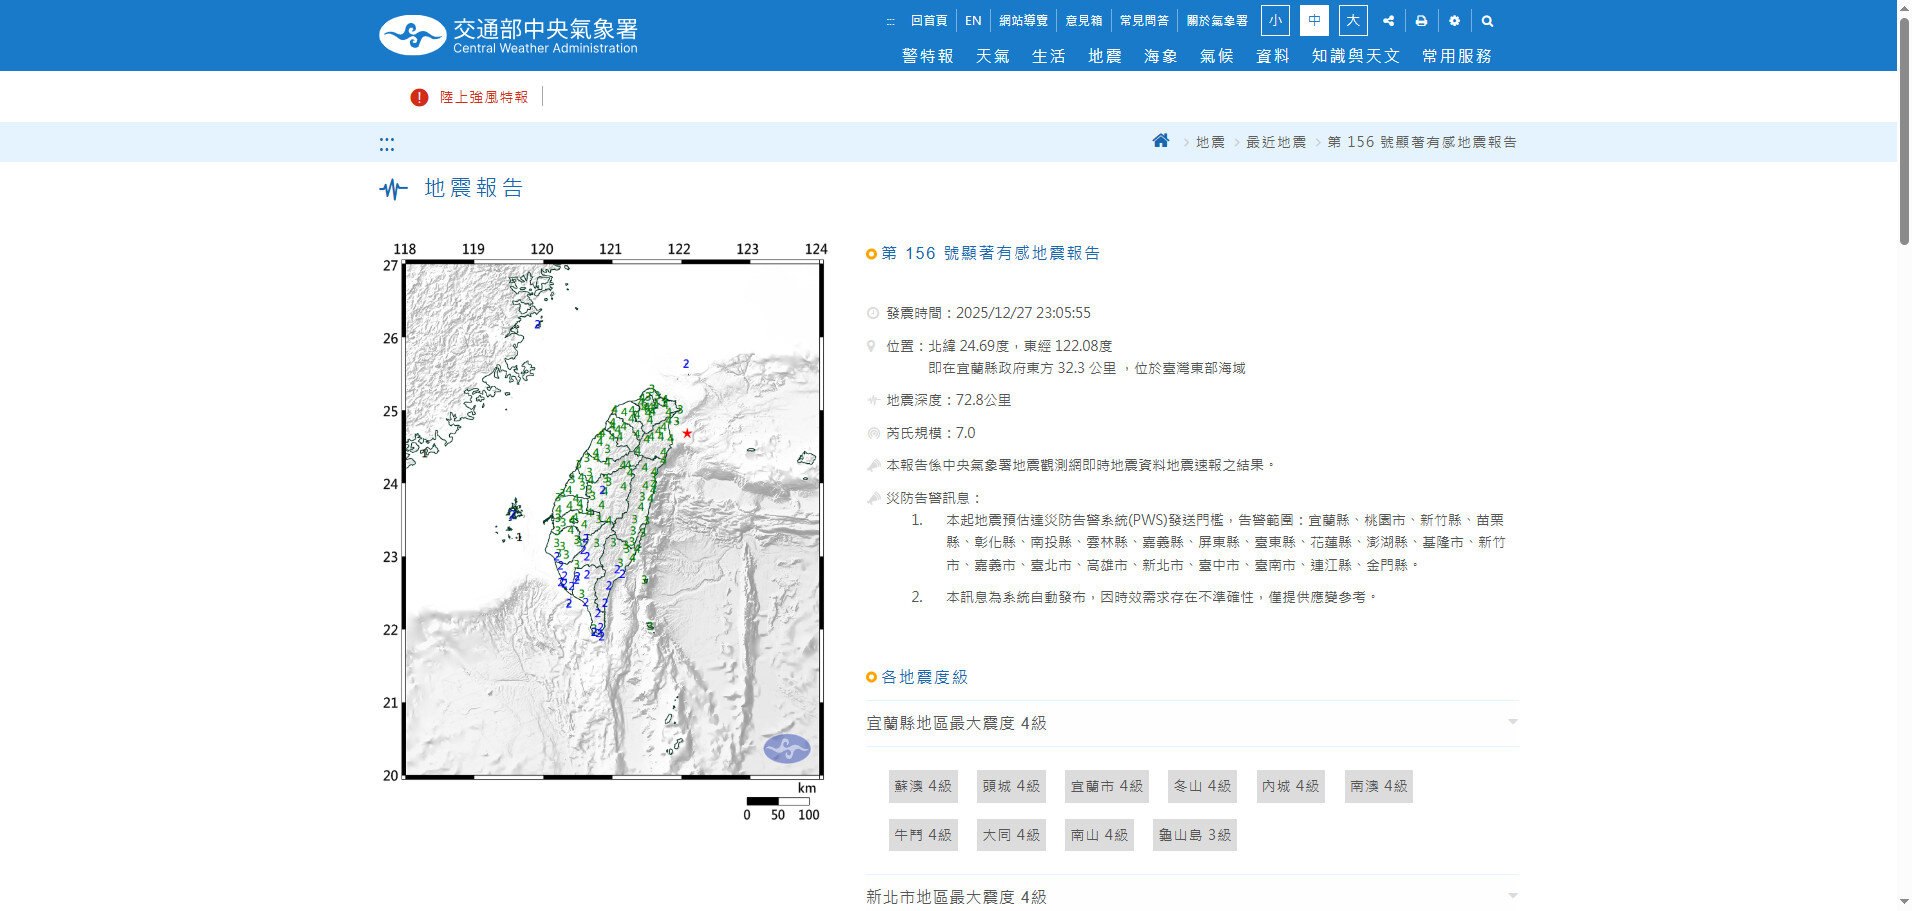Click the print icon
Screen dimensions: 1912x911
pyautogui.click(x=1421, y=20)
